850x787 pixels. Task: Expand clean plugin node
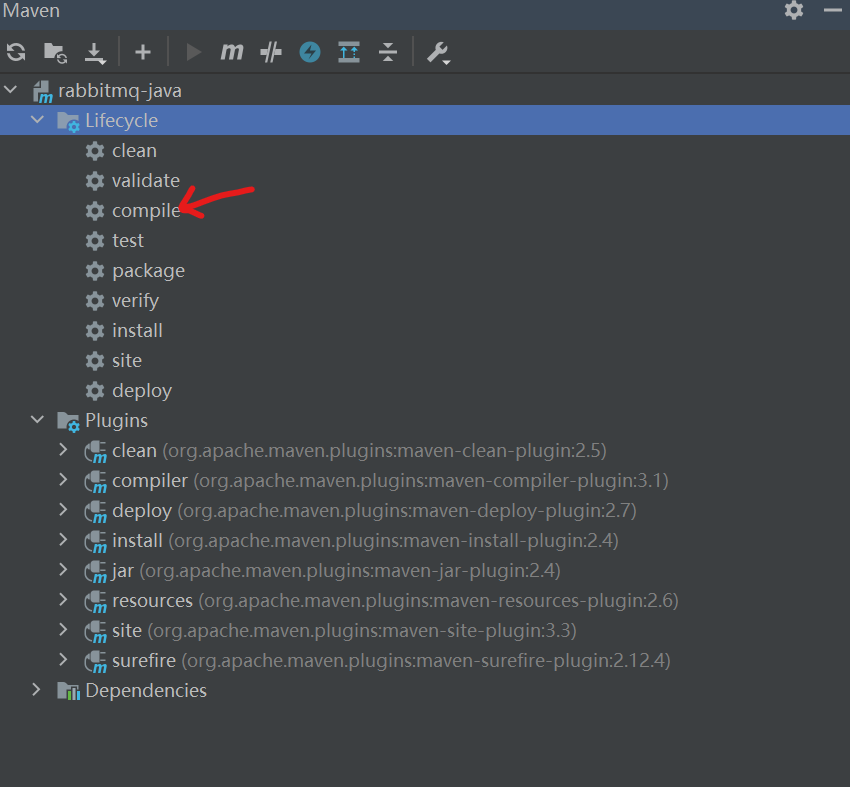63,449
